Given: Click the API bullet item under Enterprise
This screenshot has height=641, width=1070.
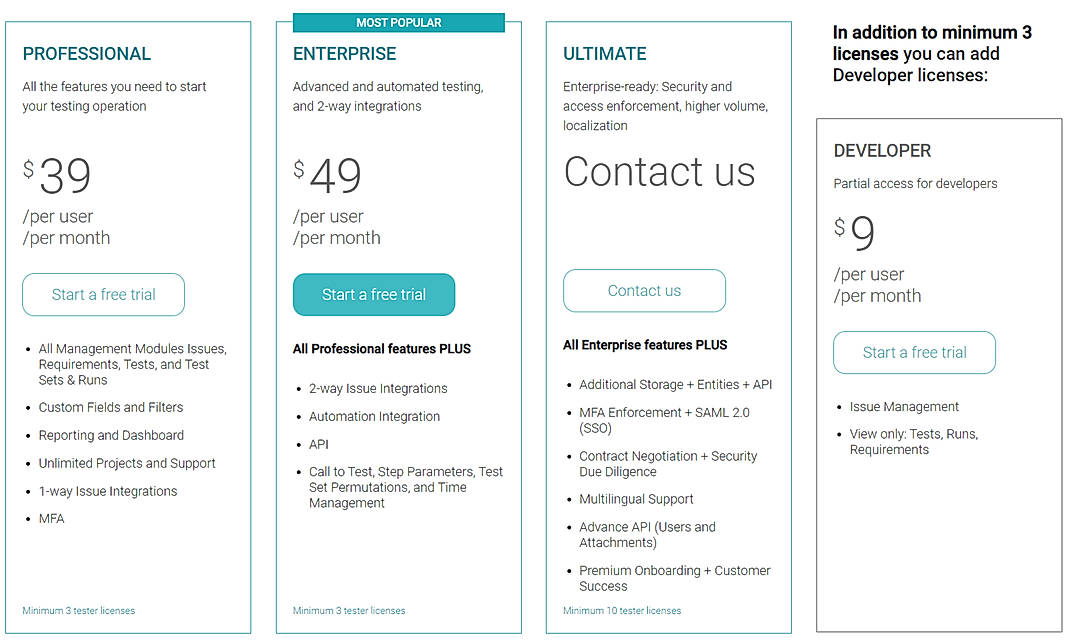Looking at the screenshot, I should pyautogui.click(x=318, y=444).
